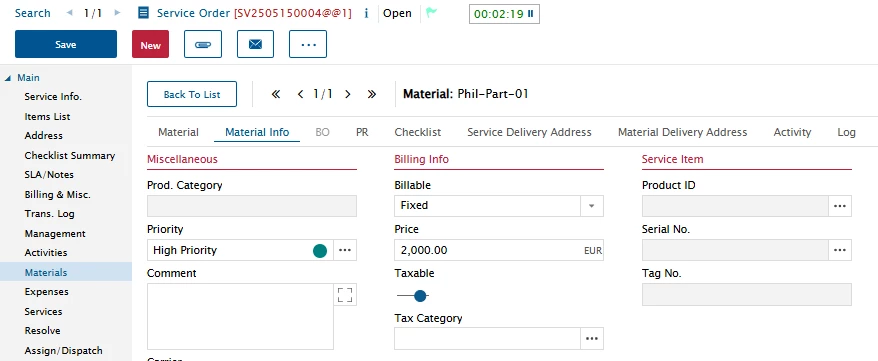Open Product ID lookup ellipsis
The height and width of the screenshot is (361, 878).
point(839,206)
